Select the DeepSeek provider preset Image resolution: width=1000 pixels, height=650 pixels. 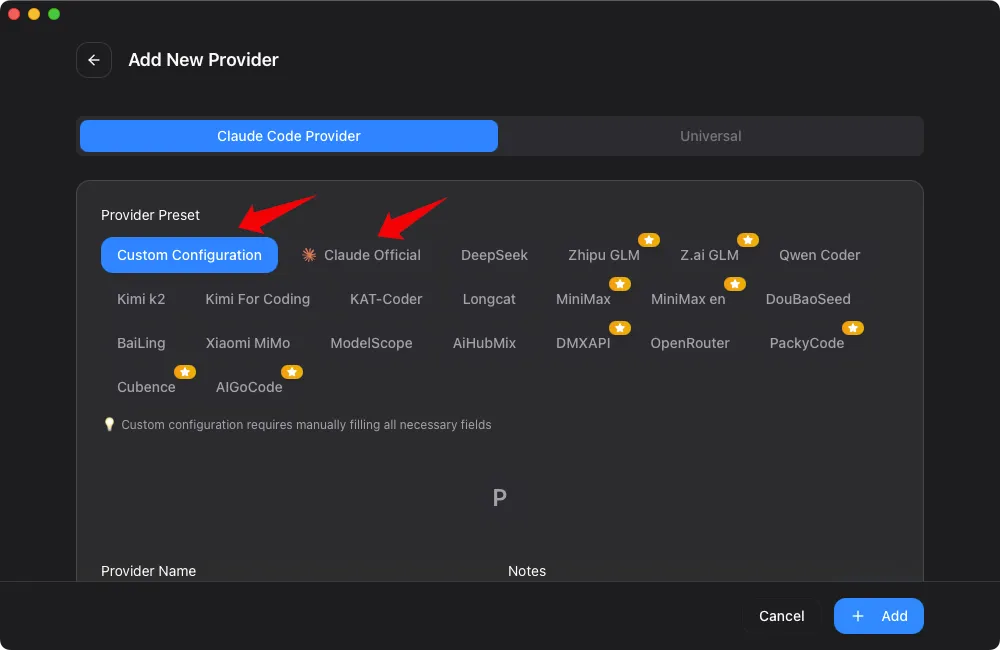494,255
